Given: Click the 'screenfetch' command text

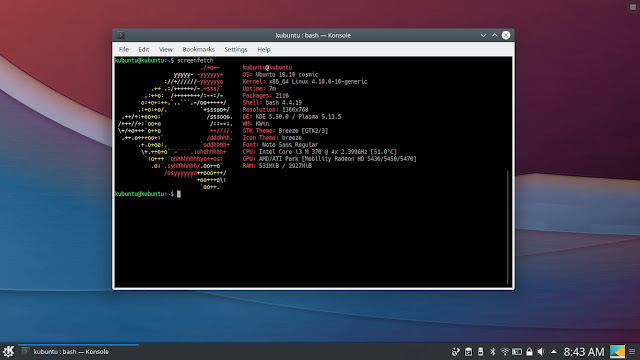Looking at the screenshot, I should [x=195, y=60].
